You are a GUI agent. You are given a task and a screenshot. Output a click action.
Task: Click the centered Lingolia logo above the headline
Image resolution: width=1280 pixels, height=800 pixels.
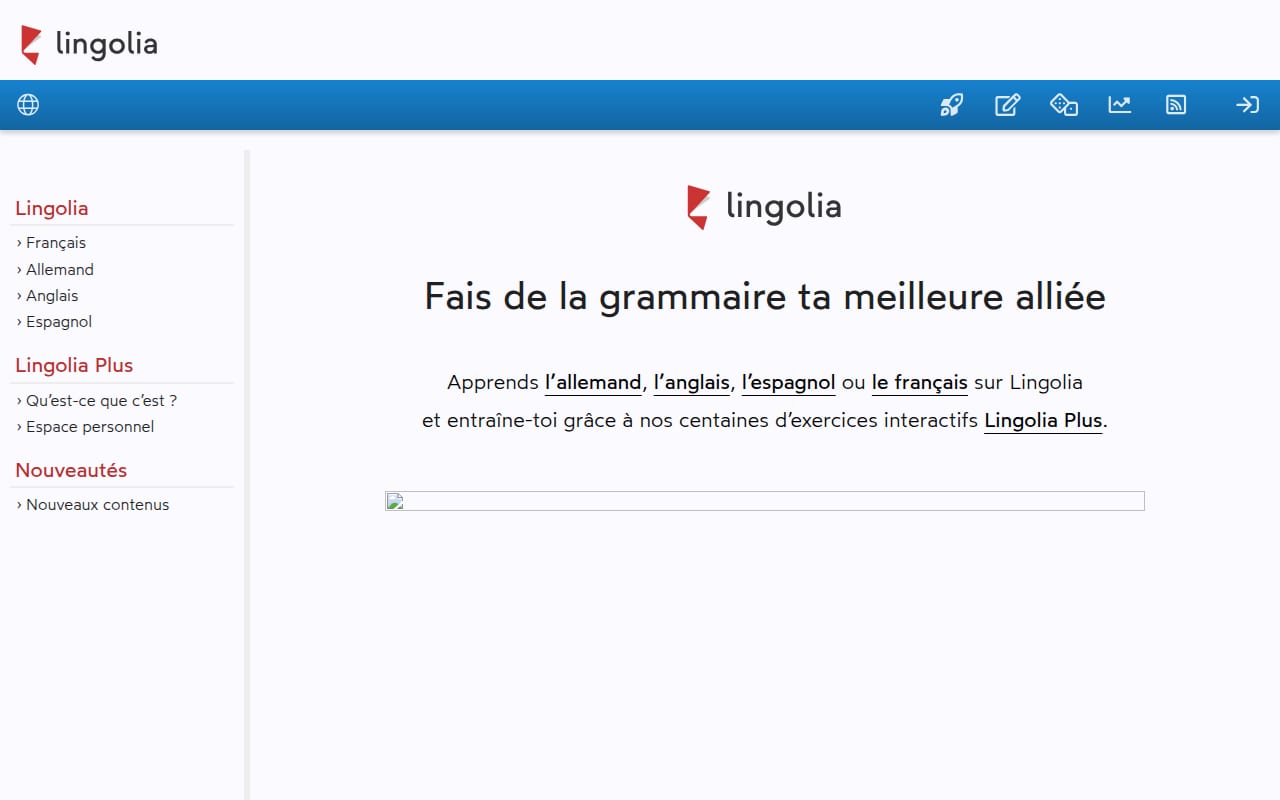tap(764, 207)
